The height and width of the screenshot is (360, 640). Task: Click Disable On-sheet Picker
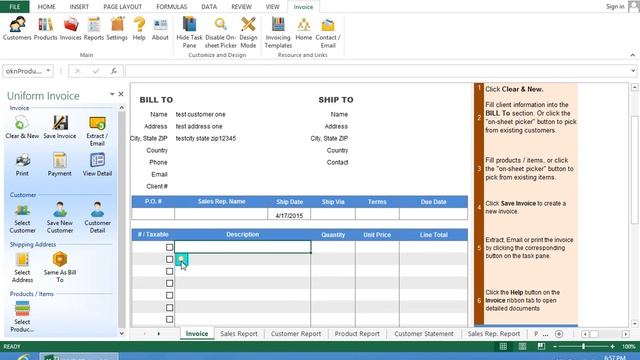coord(220,33)
